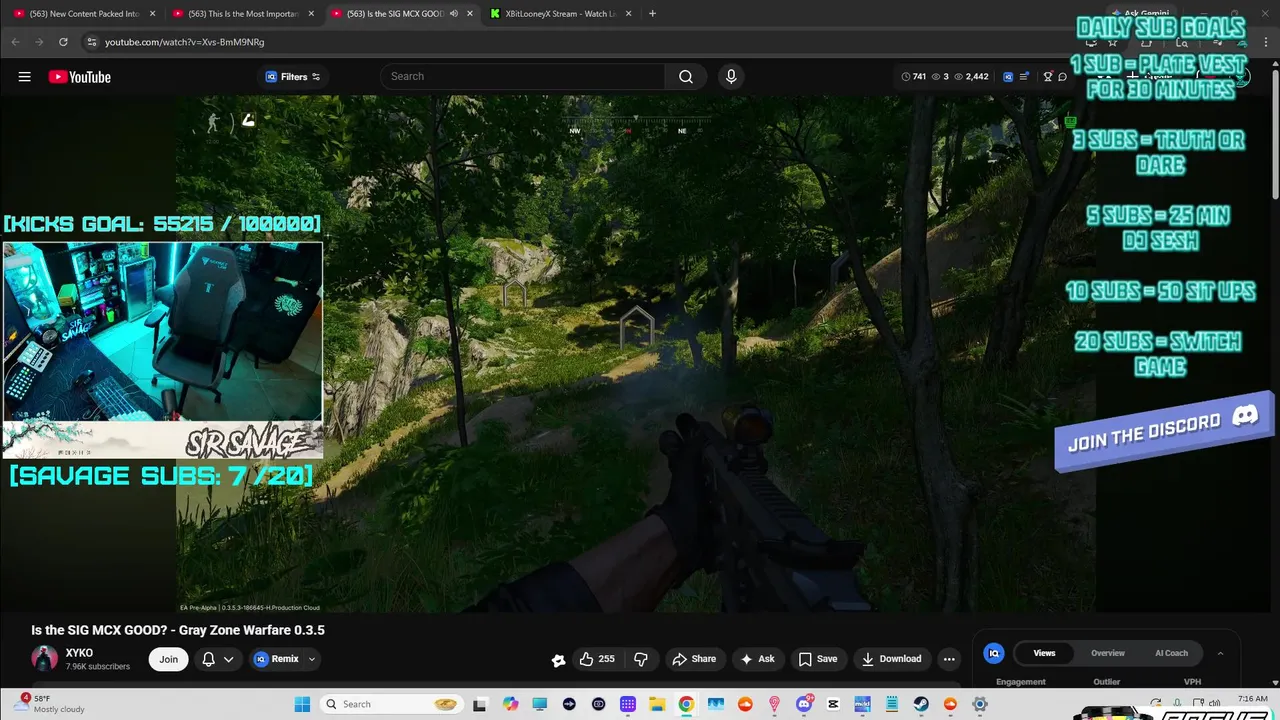
Task: Open the YouTube hamburger guide menu
Action: tap(24, 77)
